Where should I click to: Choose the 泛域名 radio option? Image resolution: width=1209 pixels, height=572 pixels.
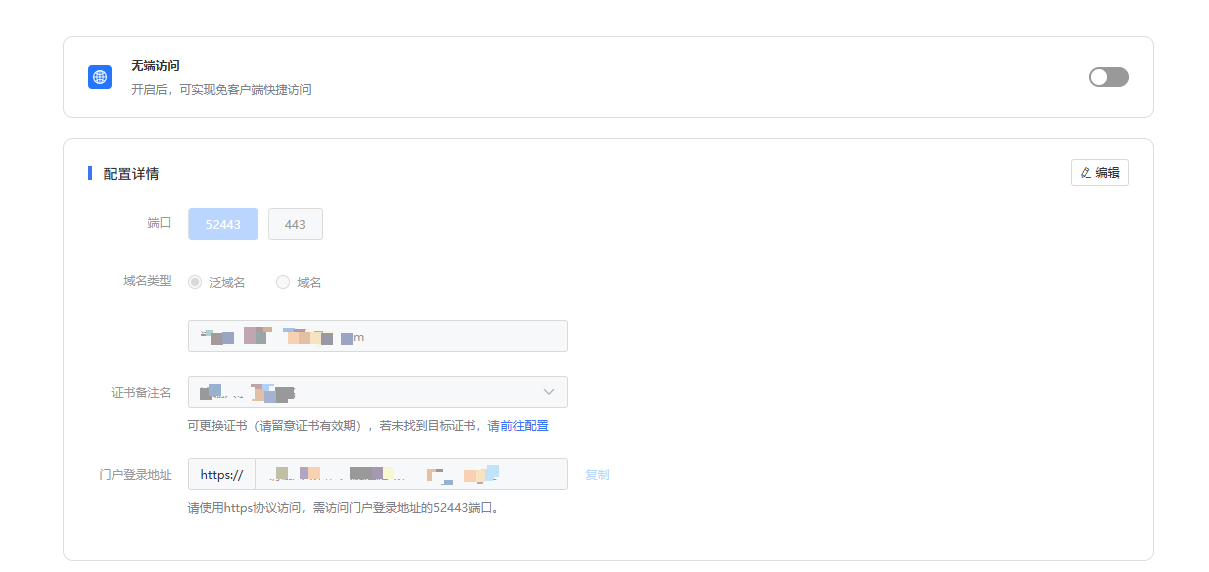(217, 282)
